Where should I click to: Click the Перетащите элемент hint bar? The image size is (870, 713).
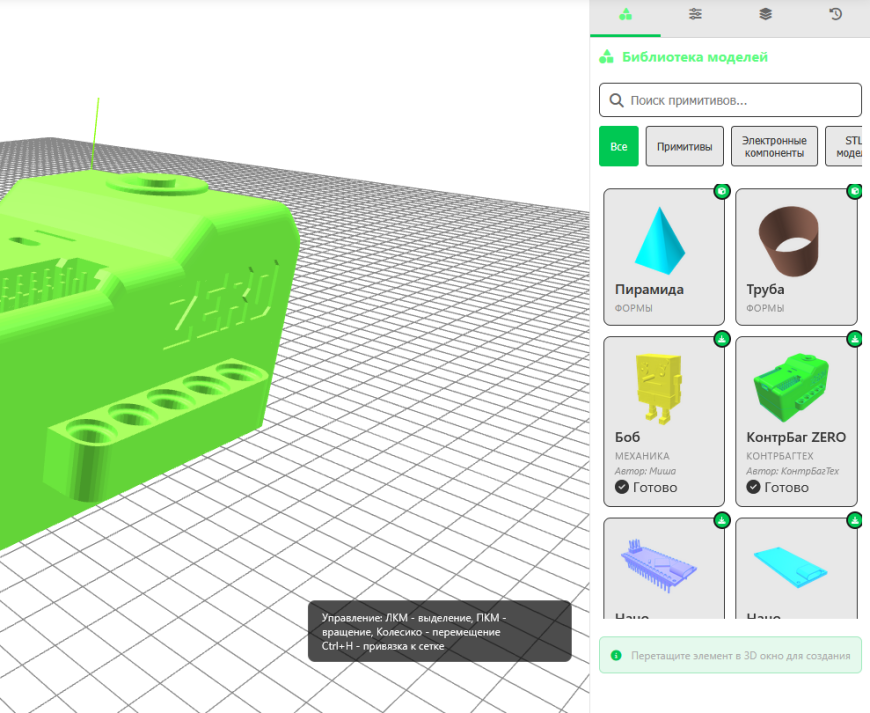pyautogui.click(x=731, y=655)
